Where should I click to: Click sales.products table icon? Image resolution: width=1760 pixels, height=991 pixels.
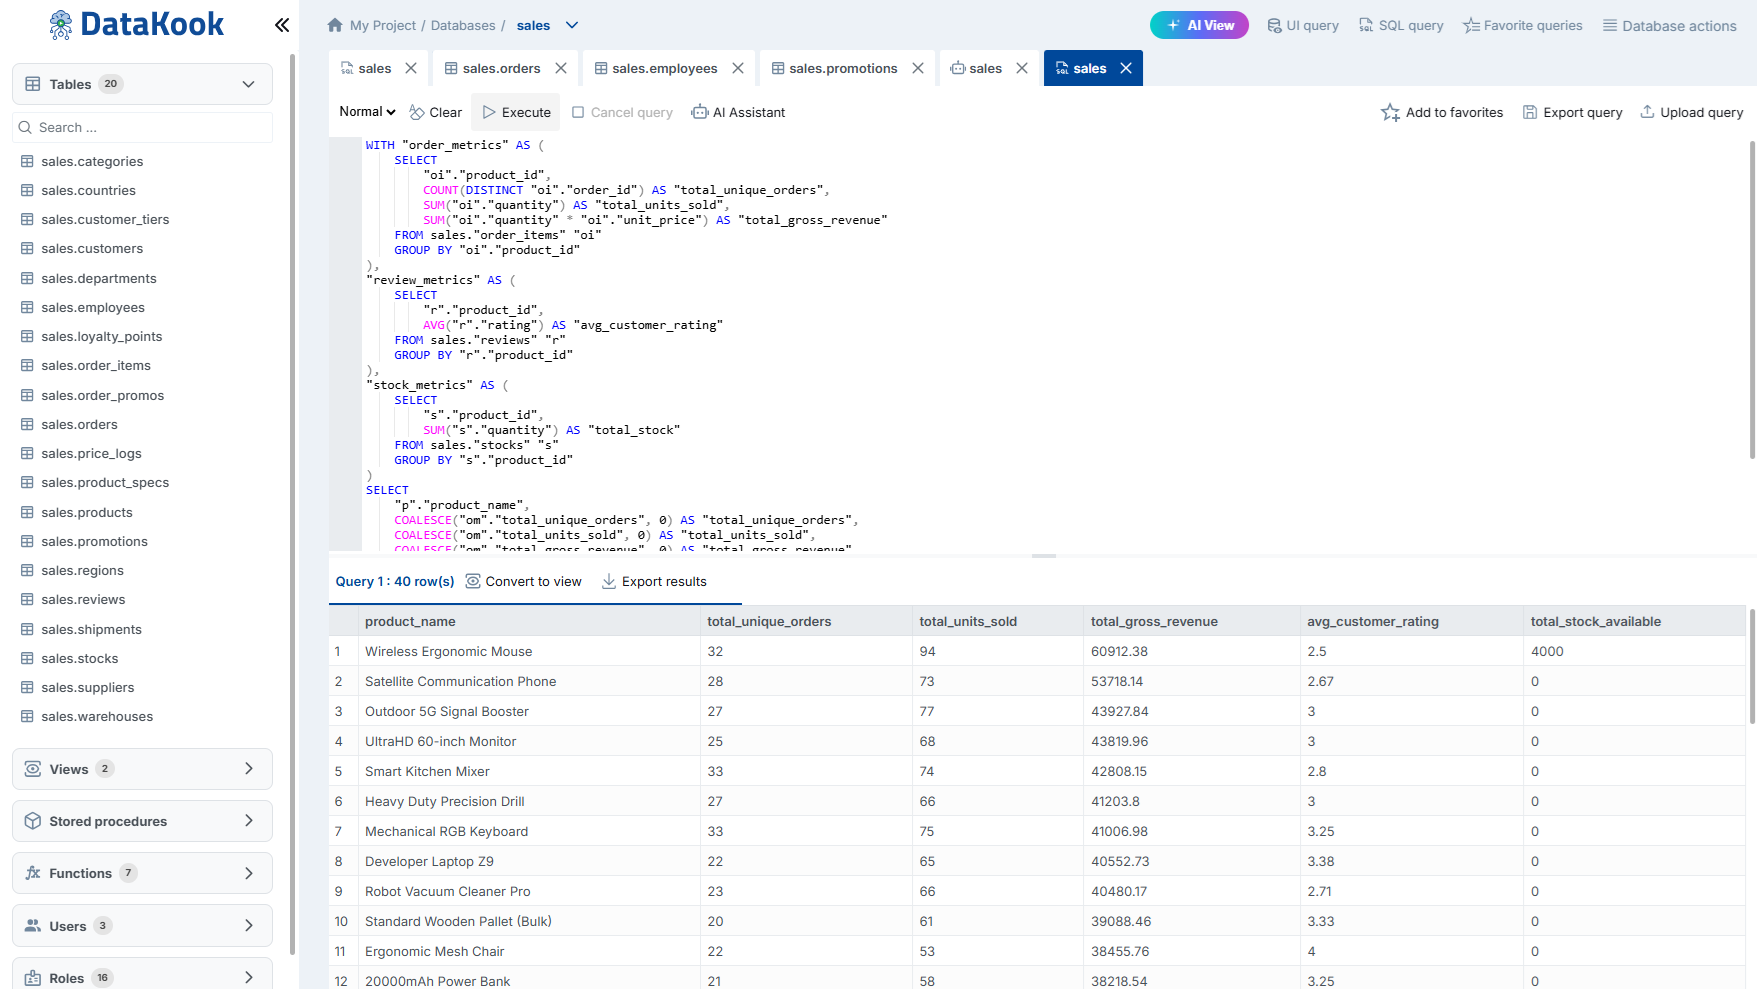pyautogui.click(x=27, y=512)
